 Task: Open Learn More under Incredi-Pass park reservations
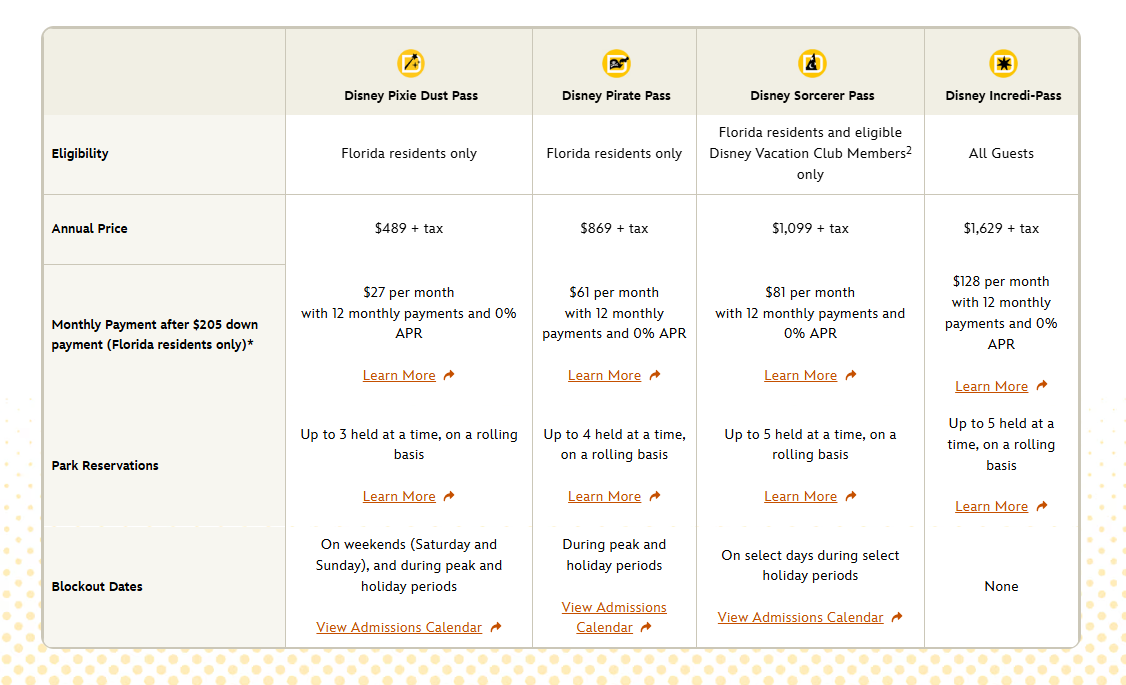click(x=991, y=507)
